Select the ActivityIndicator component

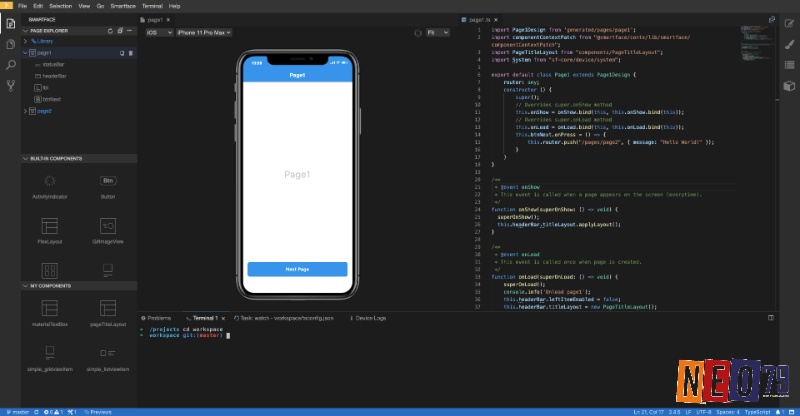pyautogui.click(x=49, y=186)
